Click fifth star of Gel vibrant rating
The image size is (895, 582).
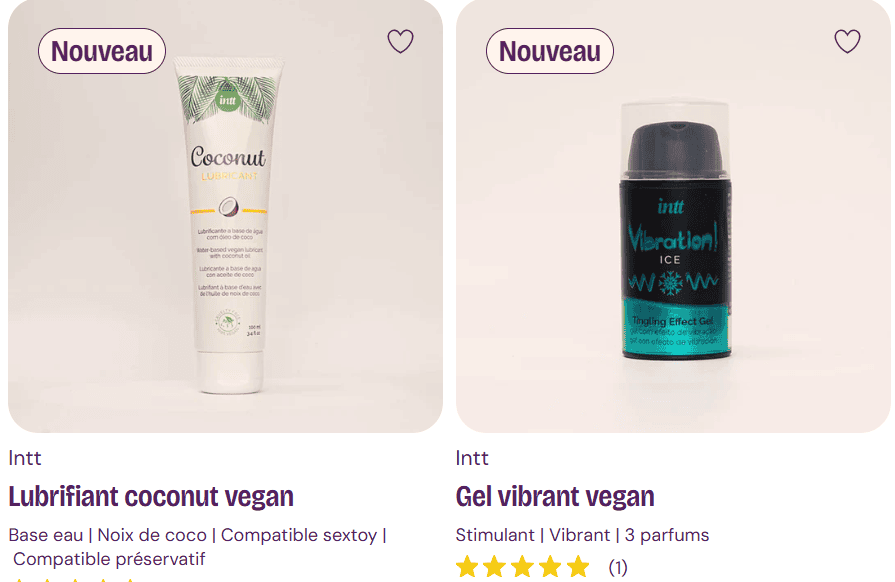578,567
